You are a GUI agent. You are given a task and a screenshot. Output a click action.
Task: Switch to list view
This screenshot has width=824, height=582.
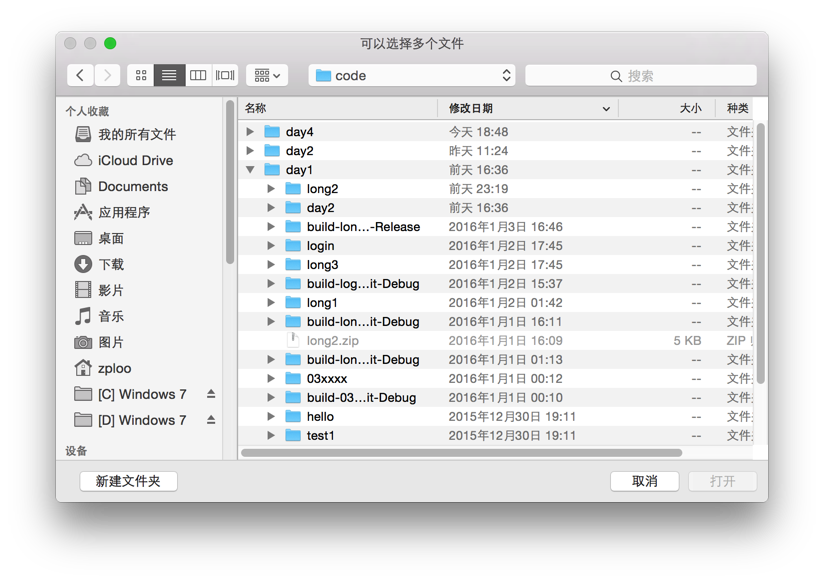[x=169, y=75]
